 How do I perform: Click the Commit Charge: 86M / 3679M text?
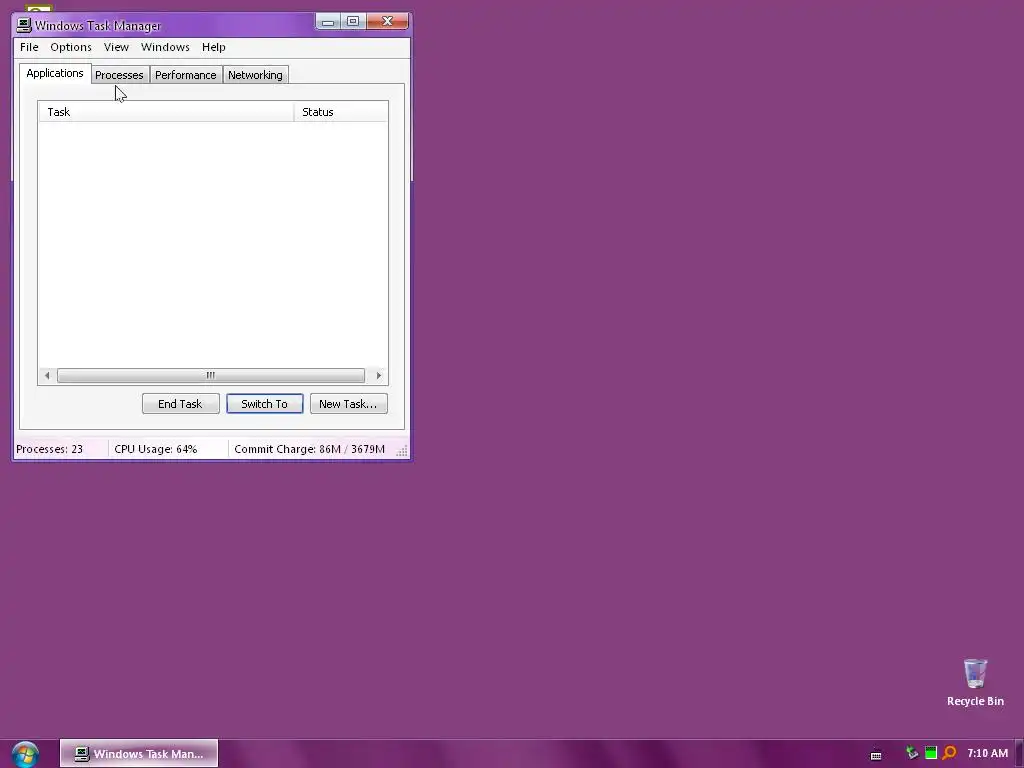310,449
